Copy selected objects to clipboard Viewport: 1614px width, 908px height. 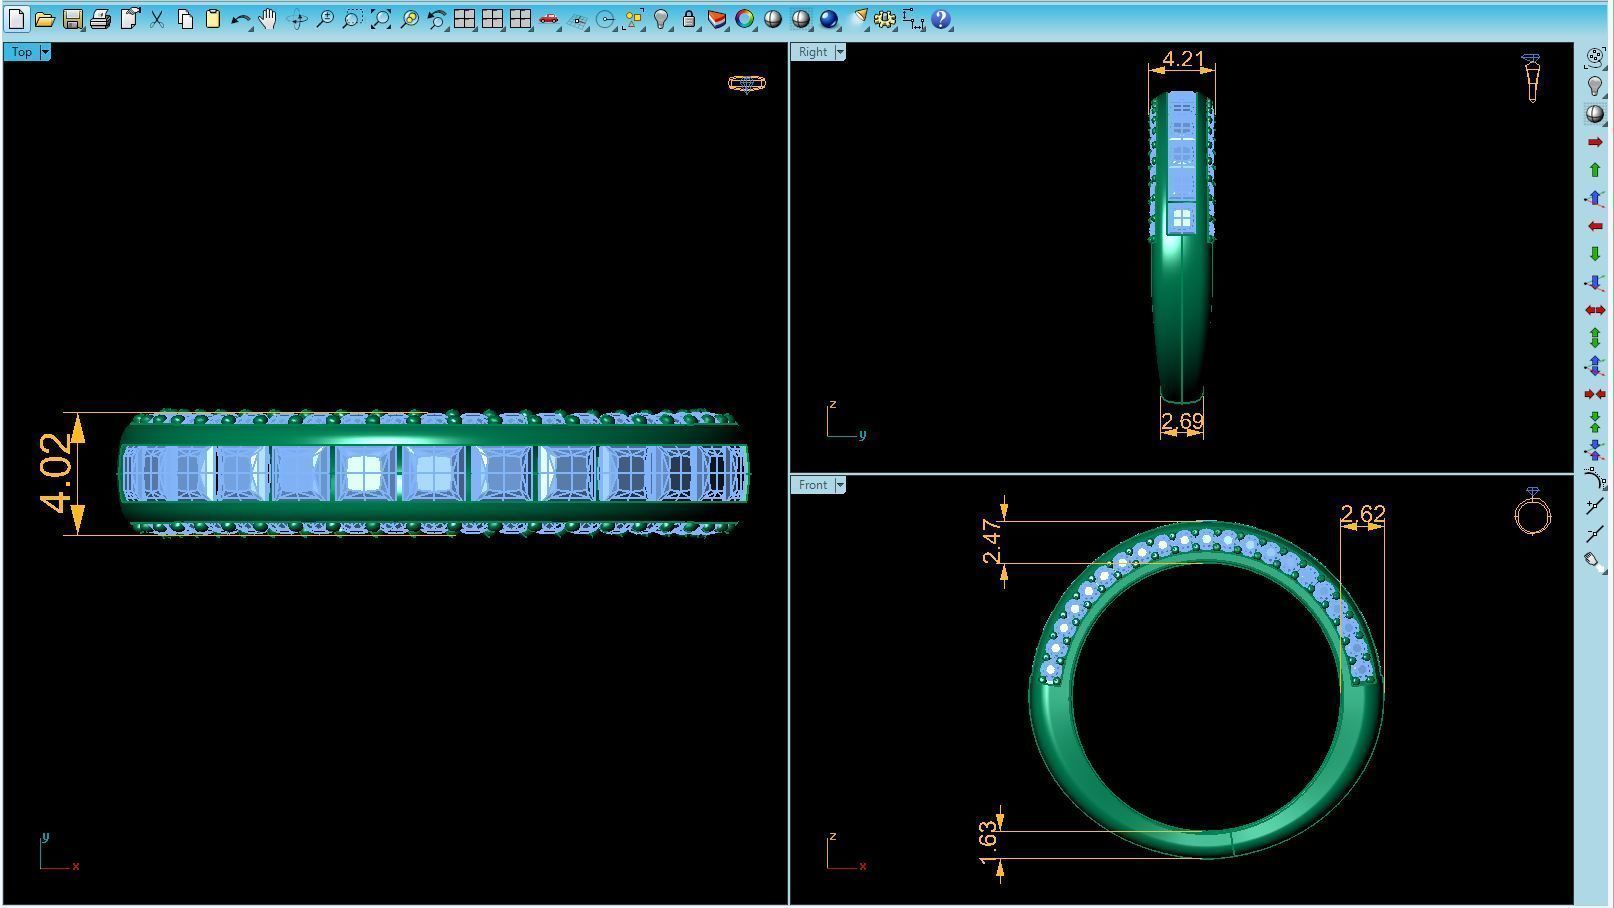coord(185,19)
